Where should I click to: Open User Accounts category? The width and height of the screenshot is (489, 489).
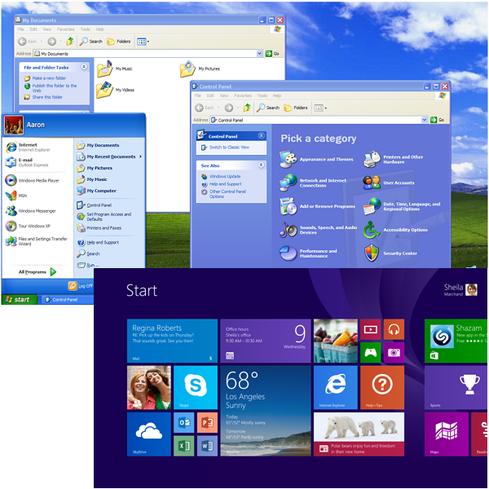[389, 183]
